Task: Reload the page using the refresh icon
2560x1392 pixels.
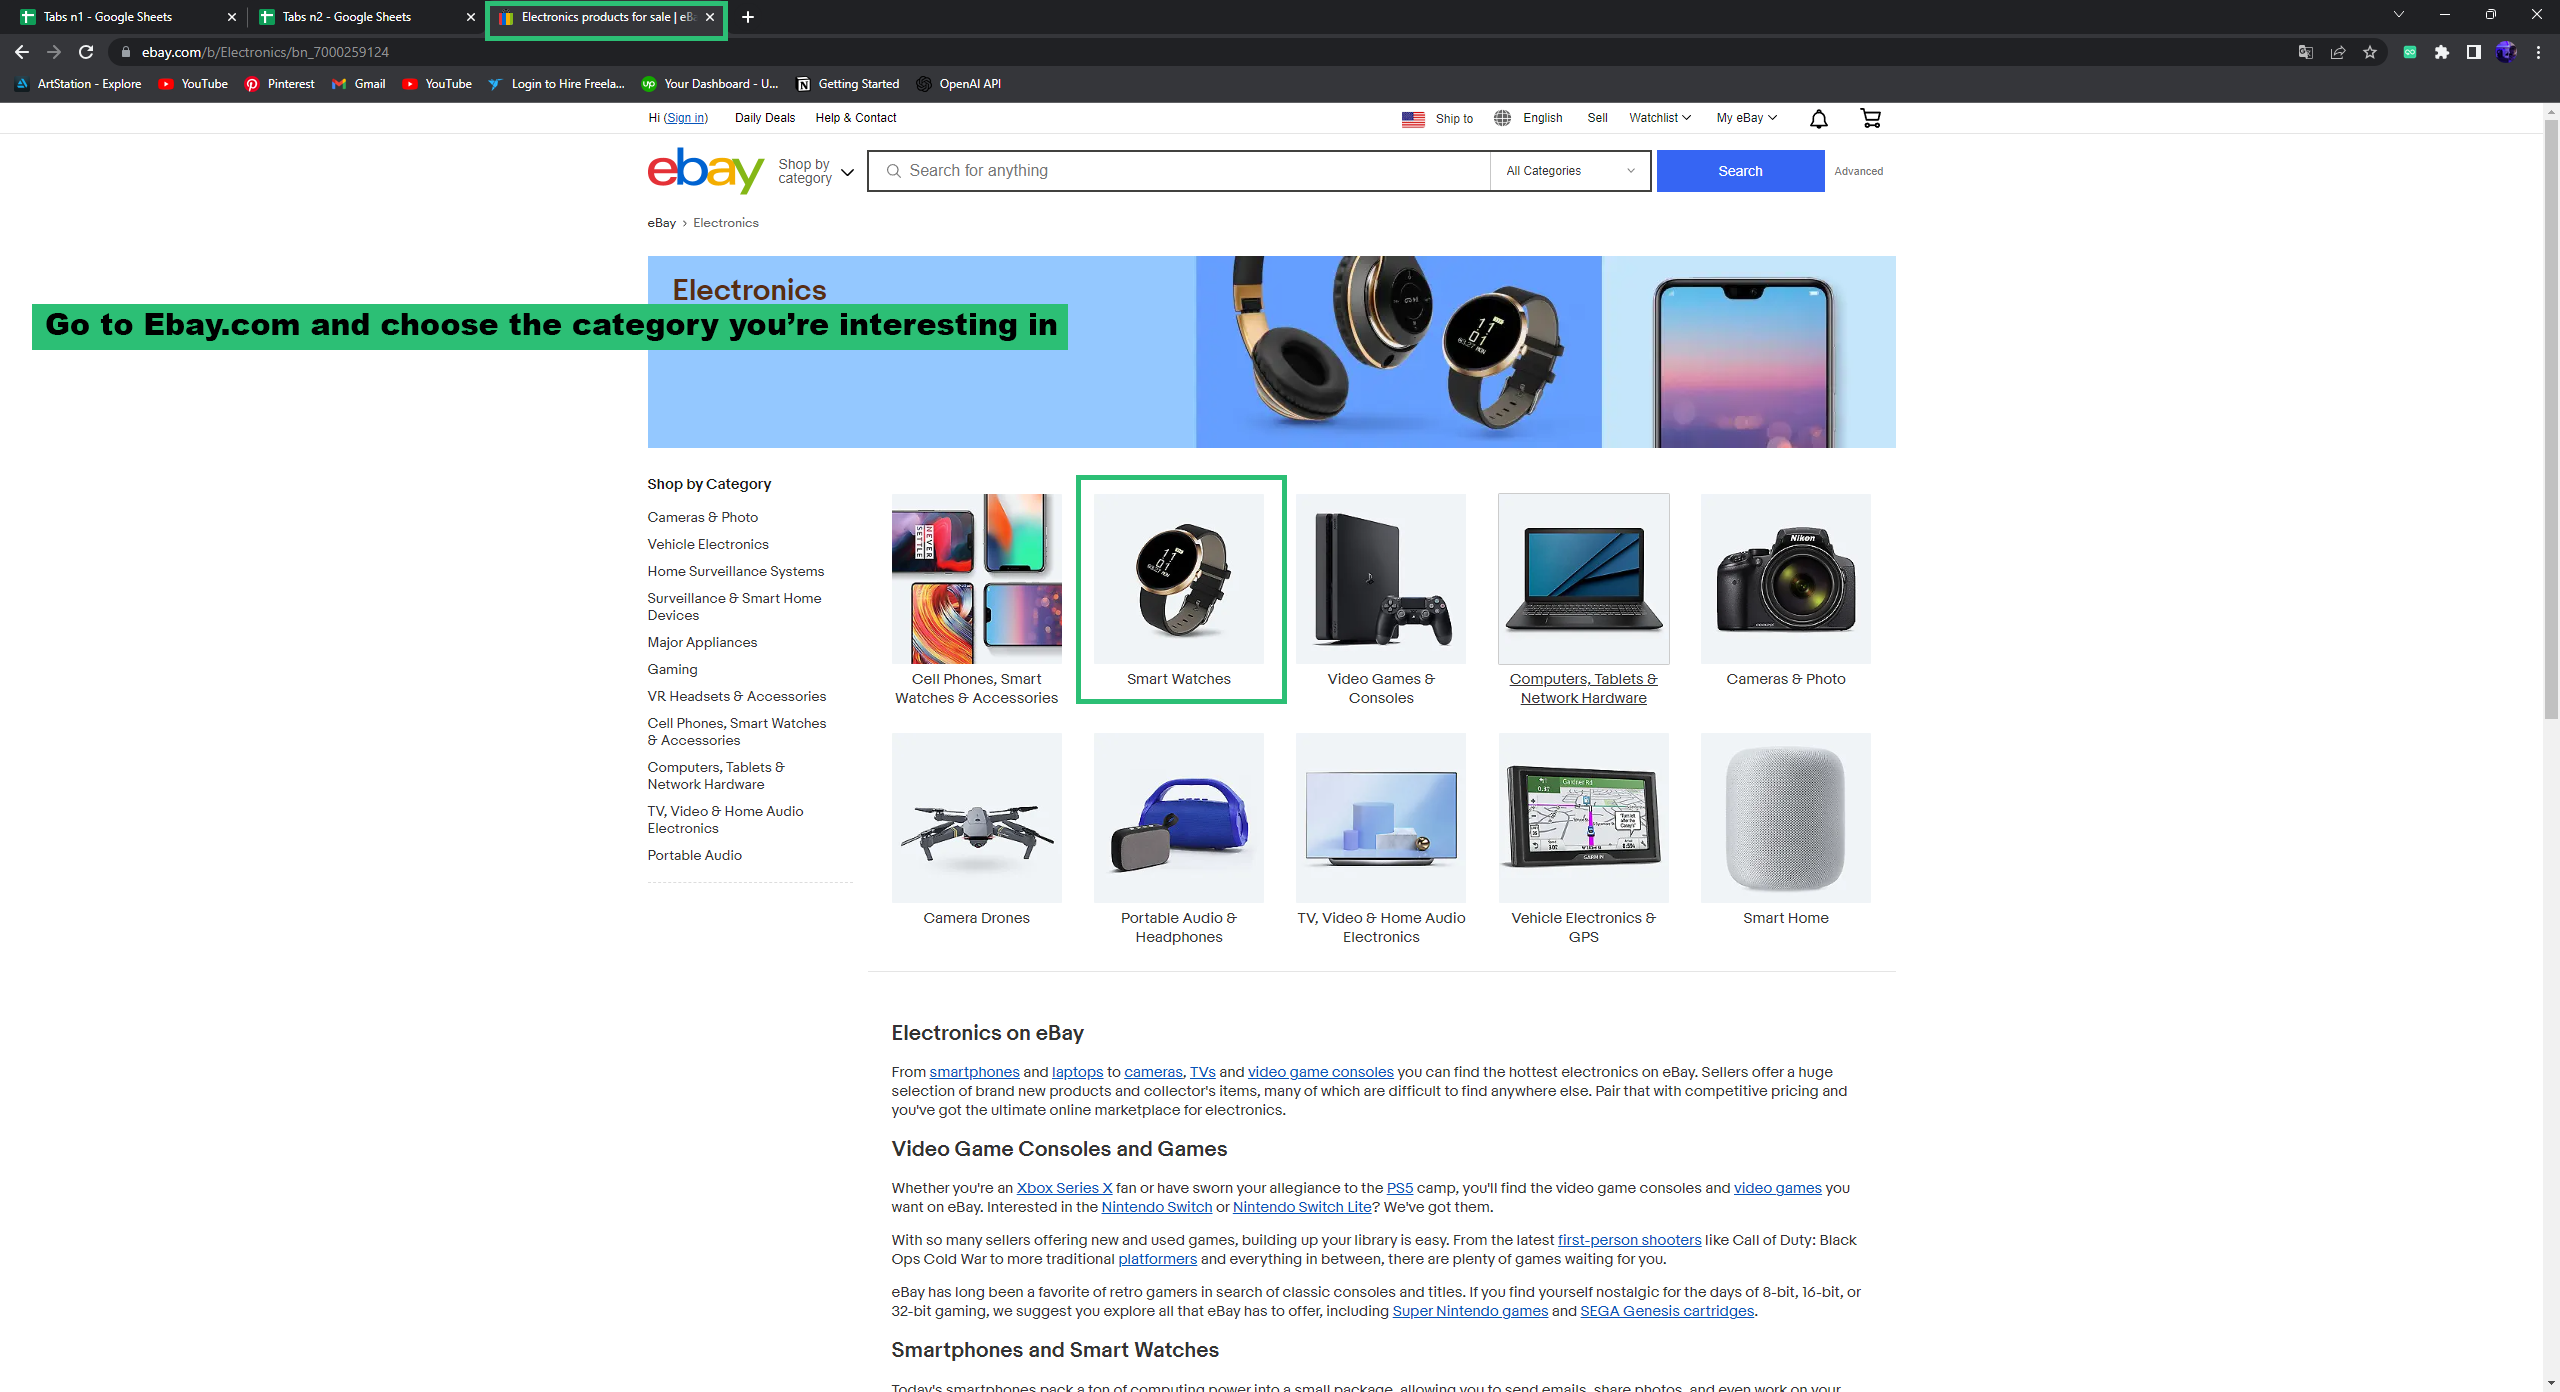Action: [x=86, y=52]
